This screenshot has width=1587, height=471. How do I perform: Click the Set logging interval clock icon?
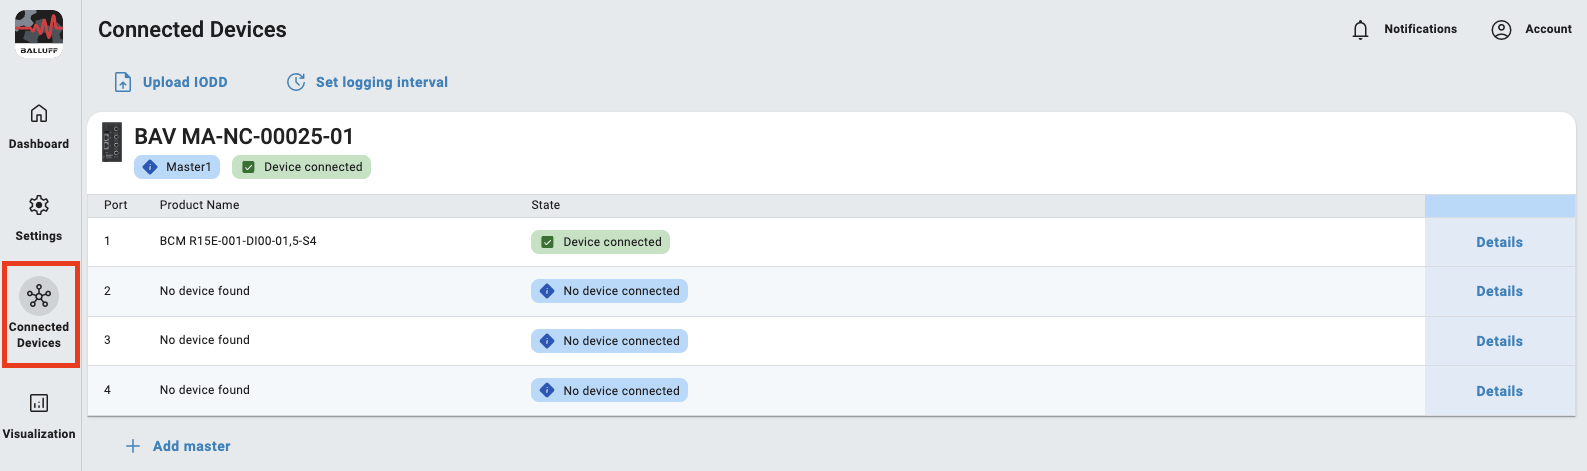point(296,82)
